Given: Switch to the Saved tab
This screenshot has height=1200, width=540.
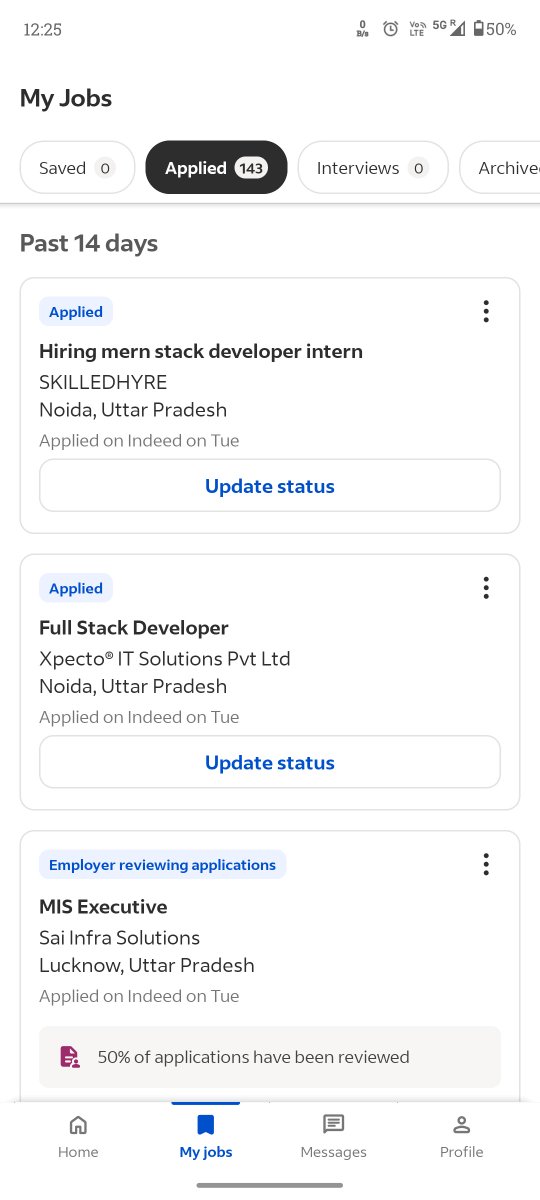Looking at the screenshot, I should click(77, 168).
